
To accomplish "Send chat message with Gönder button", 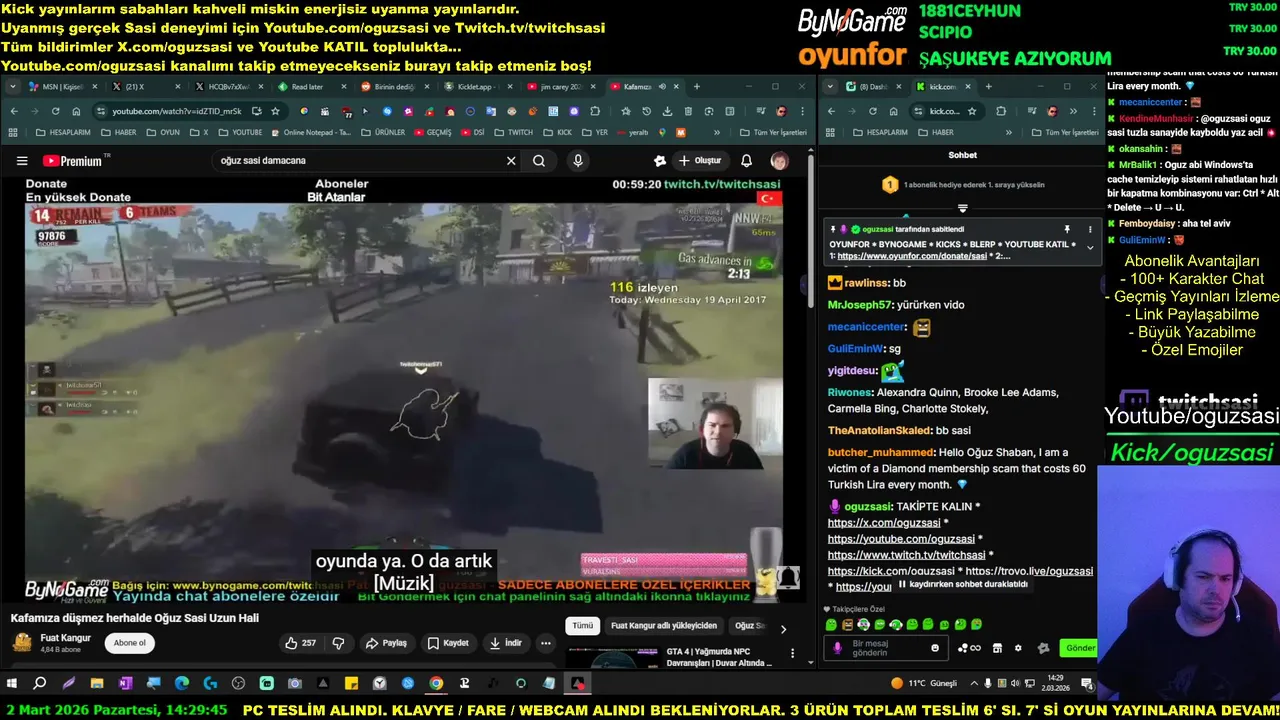I will click(1080, 648).
